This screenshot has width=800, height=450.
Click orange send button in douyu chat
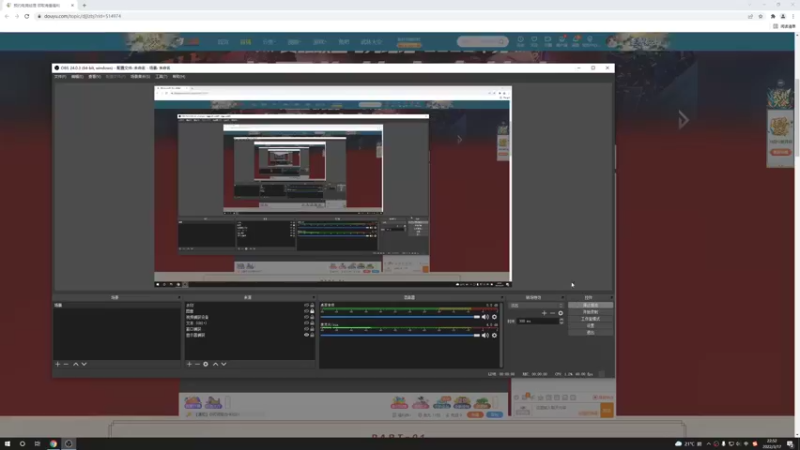pyautogui.click(x=607, y=410)
